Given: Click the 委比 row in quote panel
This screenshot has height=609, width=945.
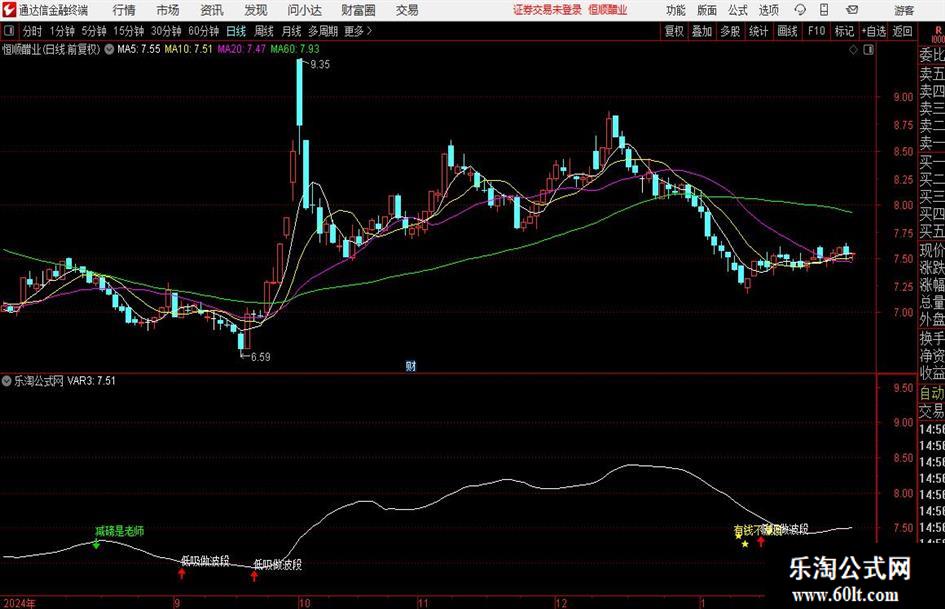Looking at the screenshot, I should coord(932,55).
